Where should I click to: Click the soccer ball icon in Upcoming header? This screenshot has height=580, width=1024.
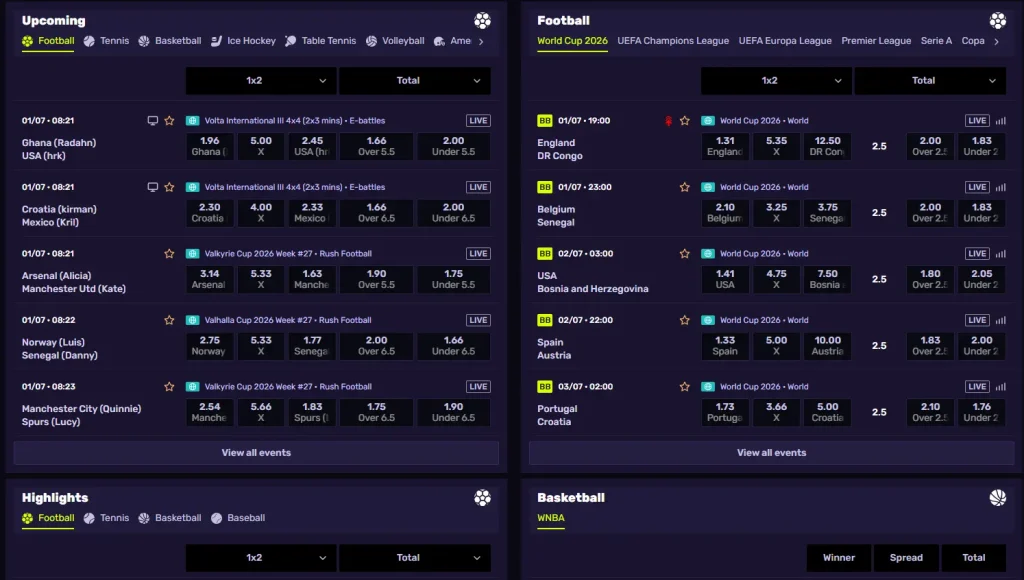(x=483, y=21)
